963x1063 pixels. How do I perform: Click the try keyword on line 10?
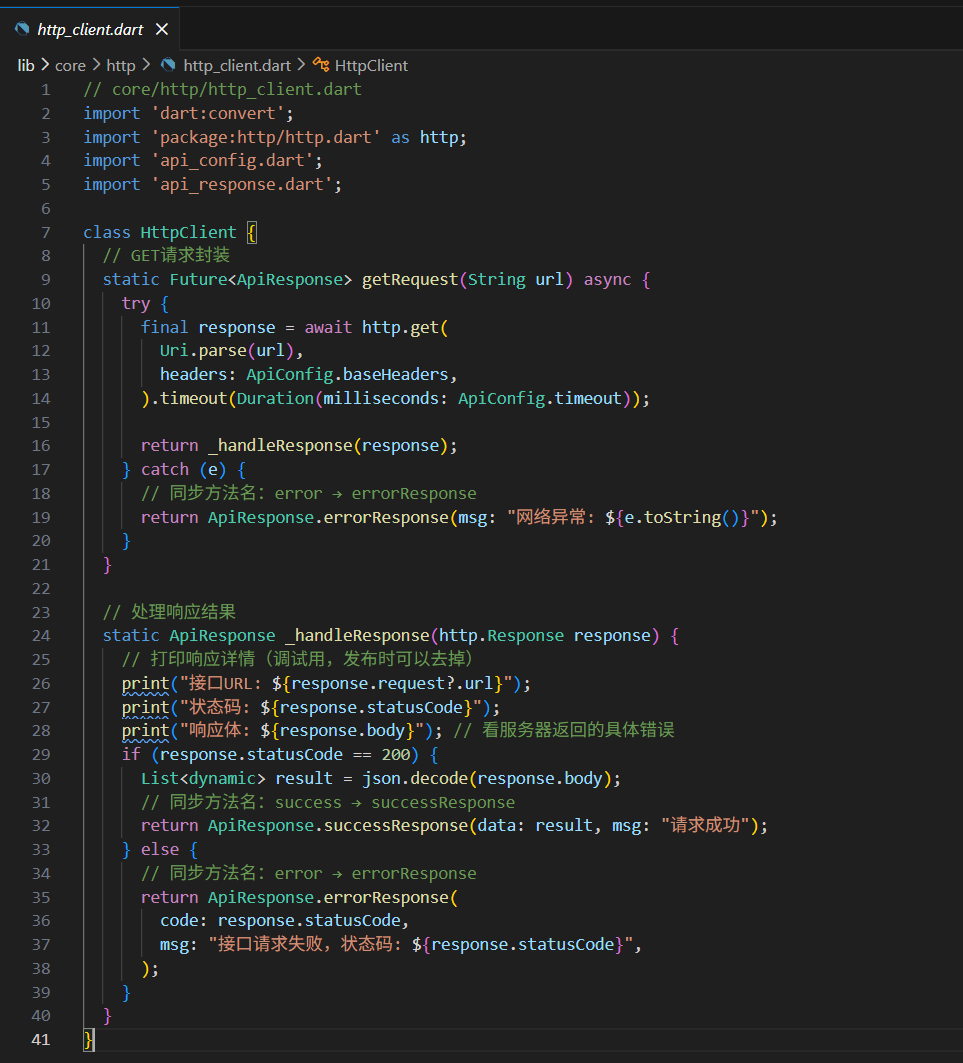(136, 304)
